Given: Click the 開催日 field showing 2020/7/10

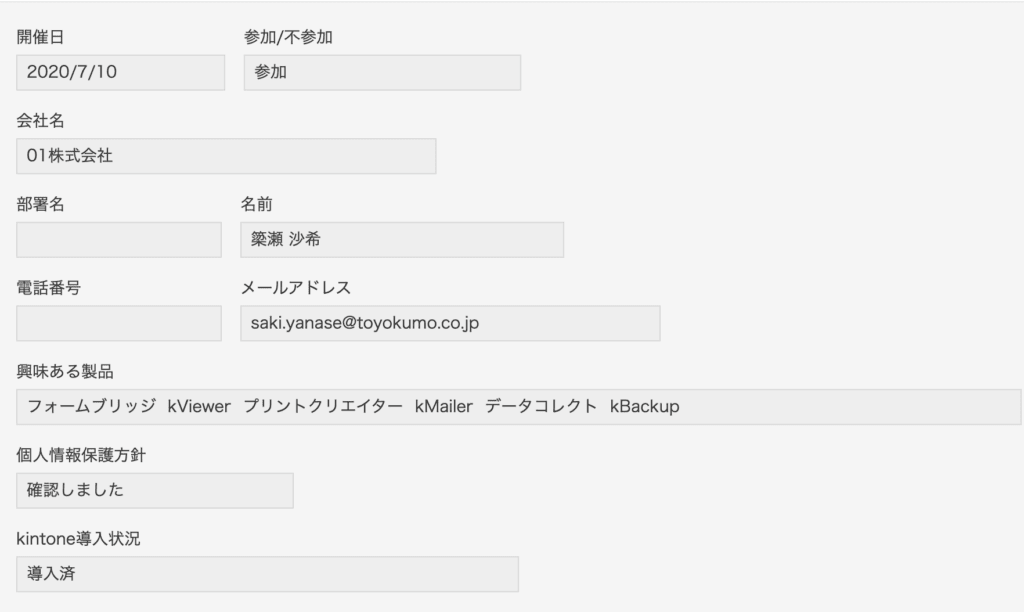Looking at the screenshot, I should pyautogui.click(x=120, y=72).
